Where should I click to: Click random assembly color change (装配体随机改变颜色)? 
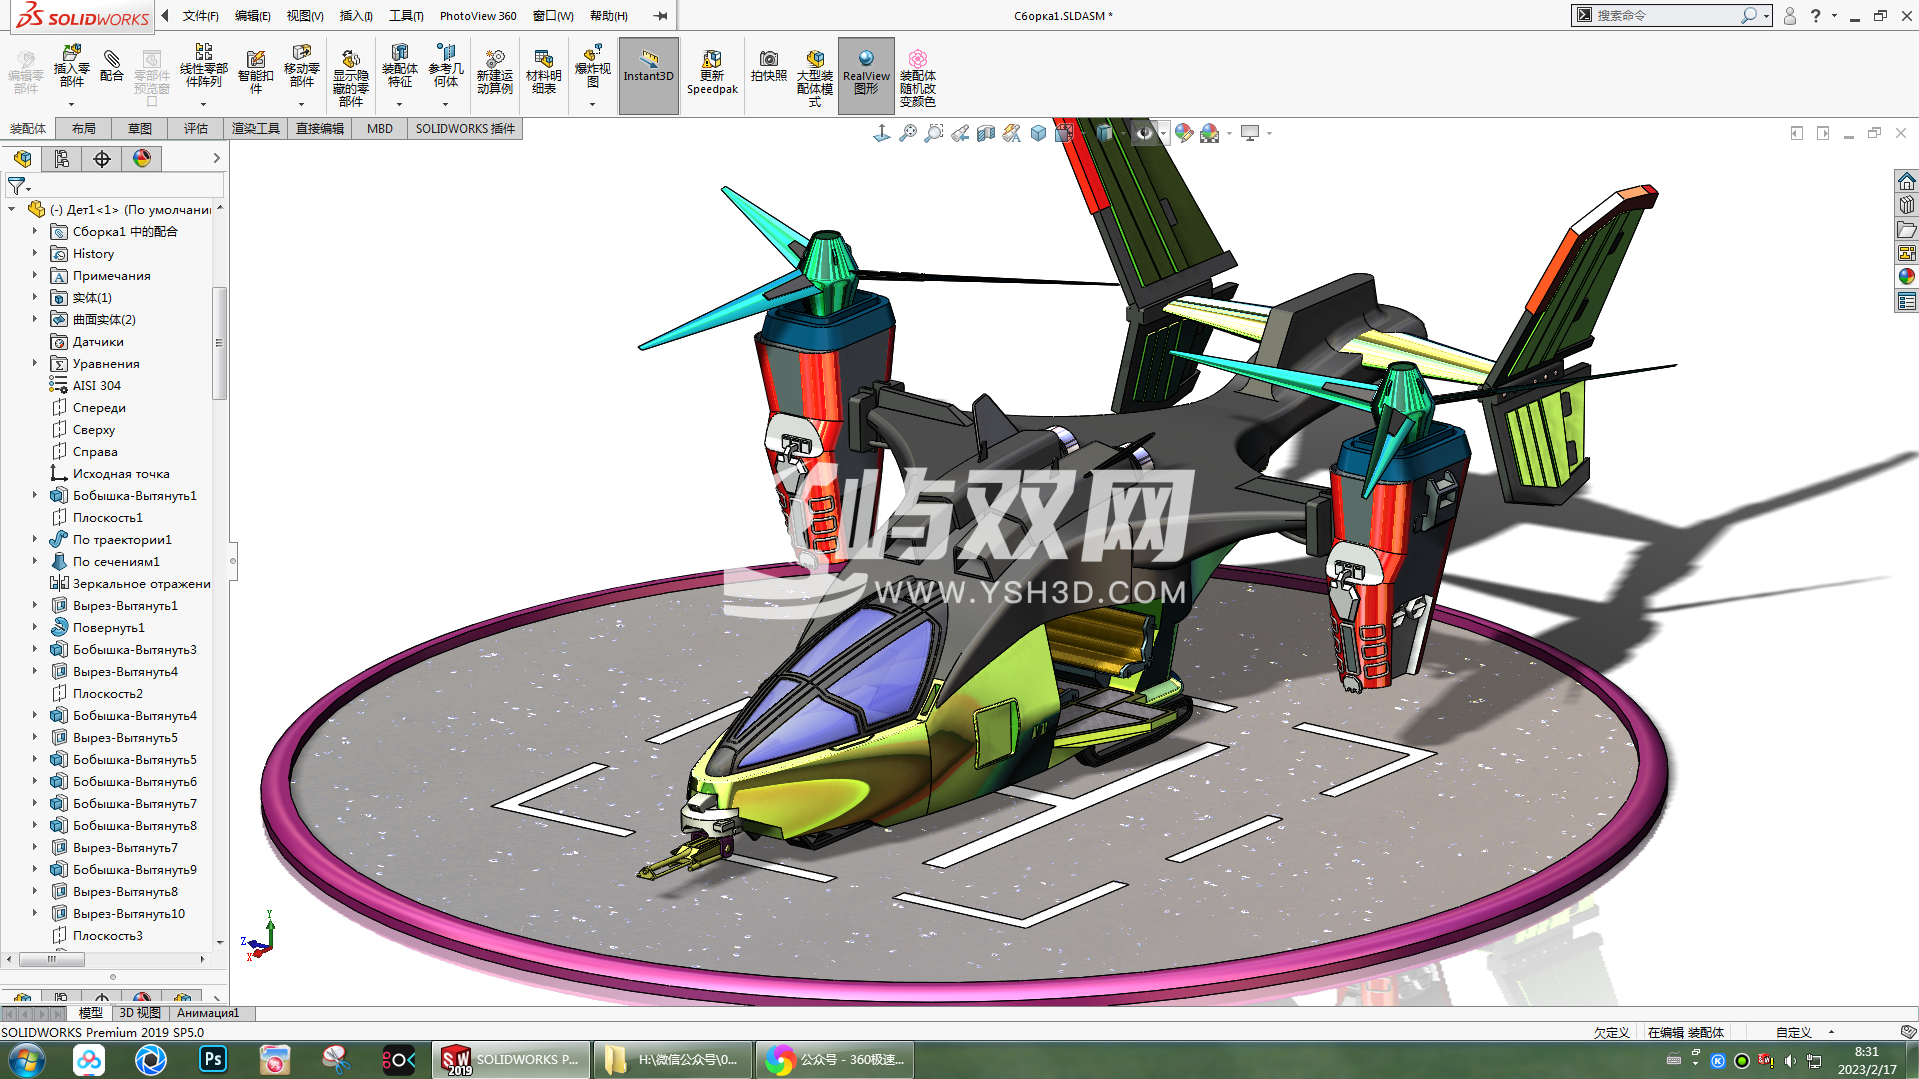point(917,78)
